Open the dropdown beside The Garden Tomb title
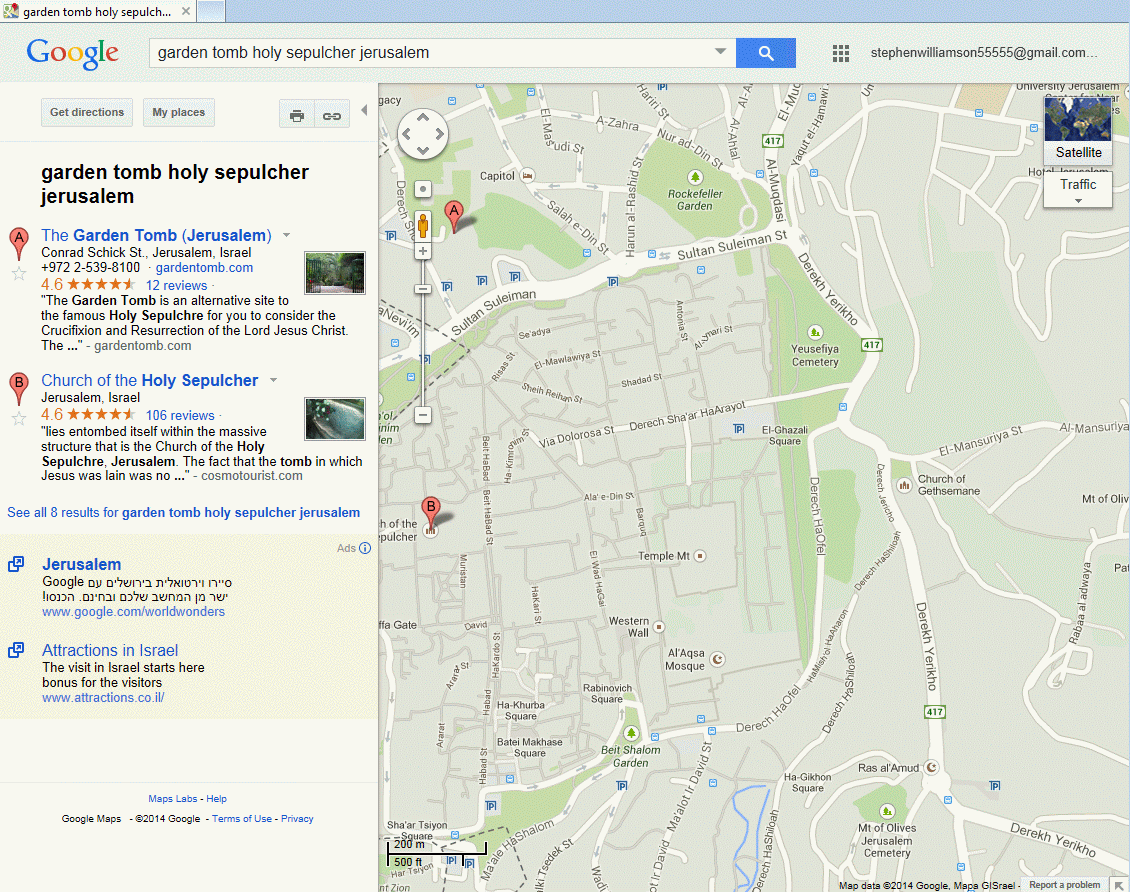The height and width of the screenshot is (892, 1130). point(287,236)
